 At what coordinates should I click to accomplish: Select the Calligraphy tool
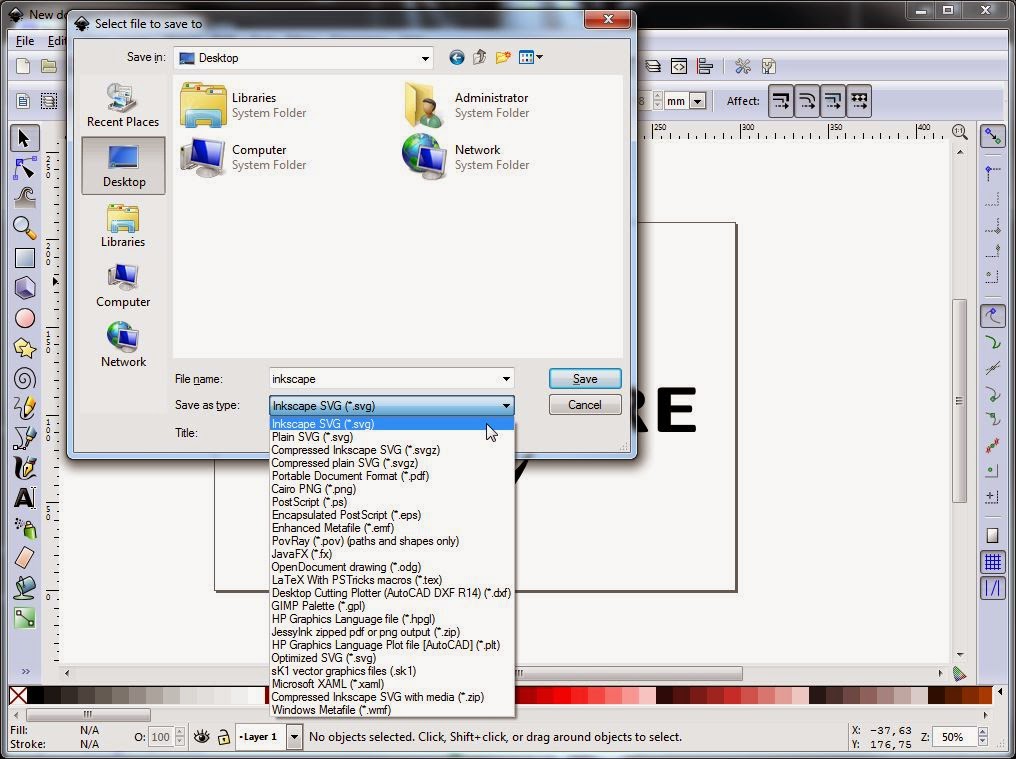(25, 468)
